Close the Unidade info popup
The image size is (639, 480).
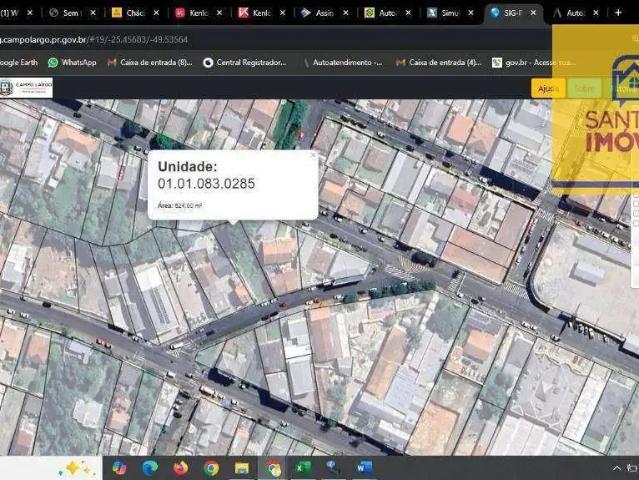click(x=312, y=155)
